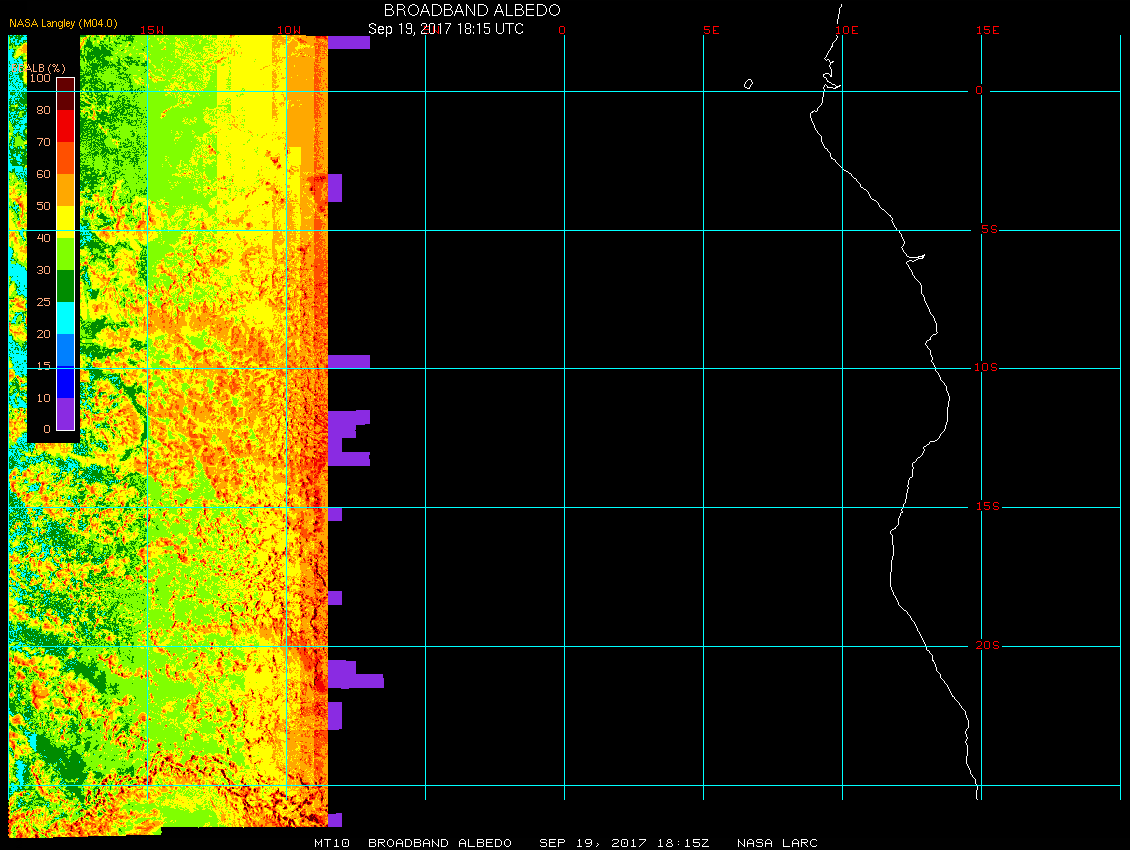Screen dimensions: 1130x850
Task: Choose the orange 50–60% legend swatch
Action: 65,190
